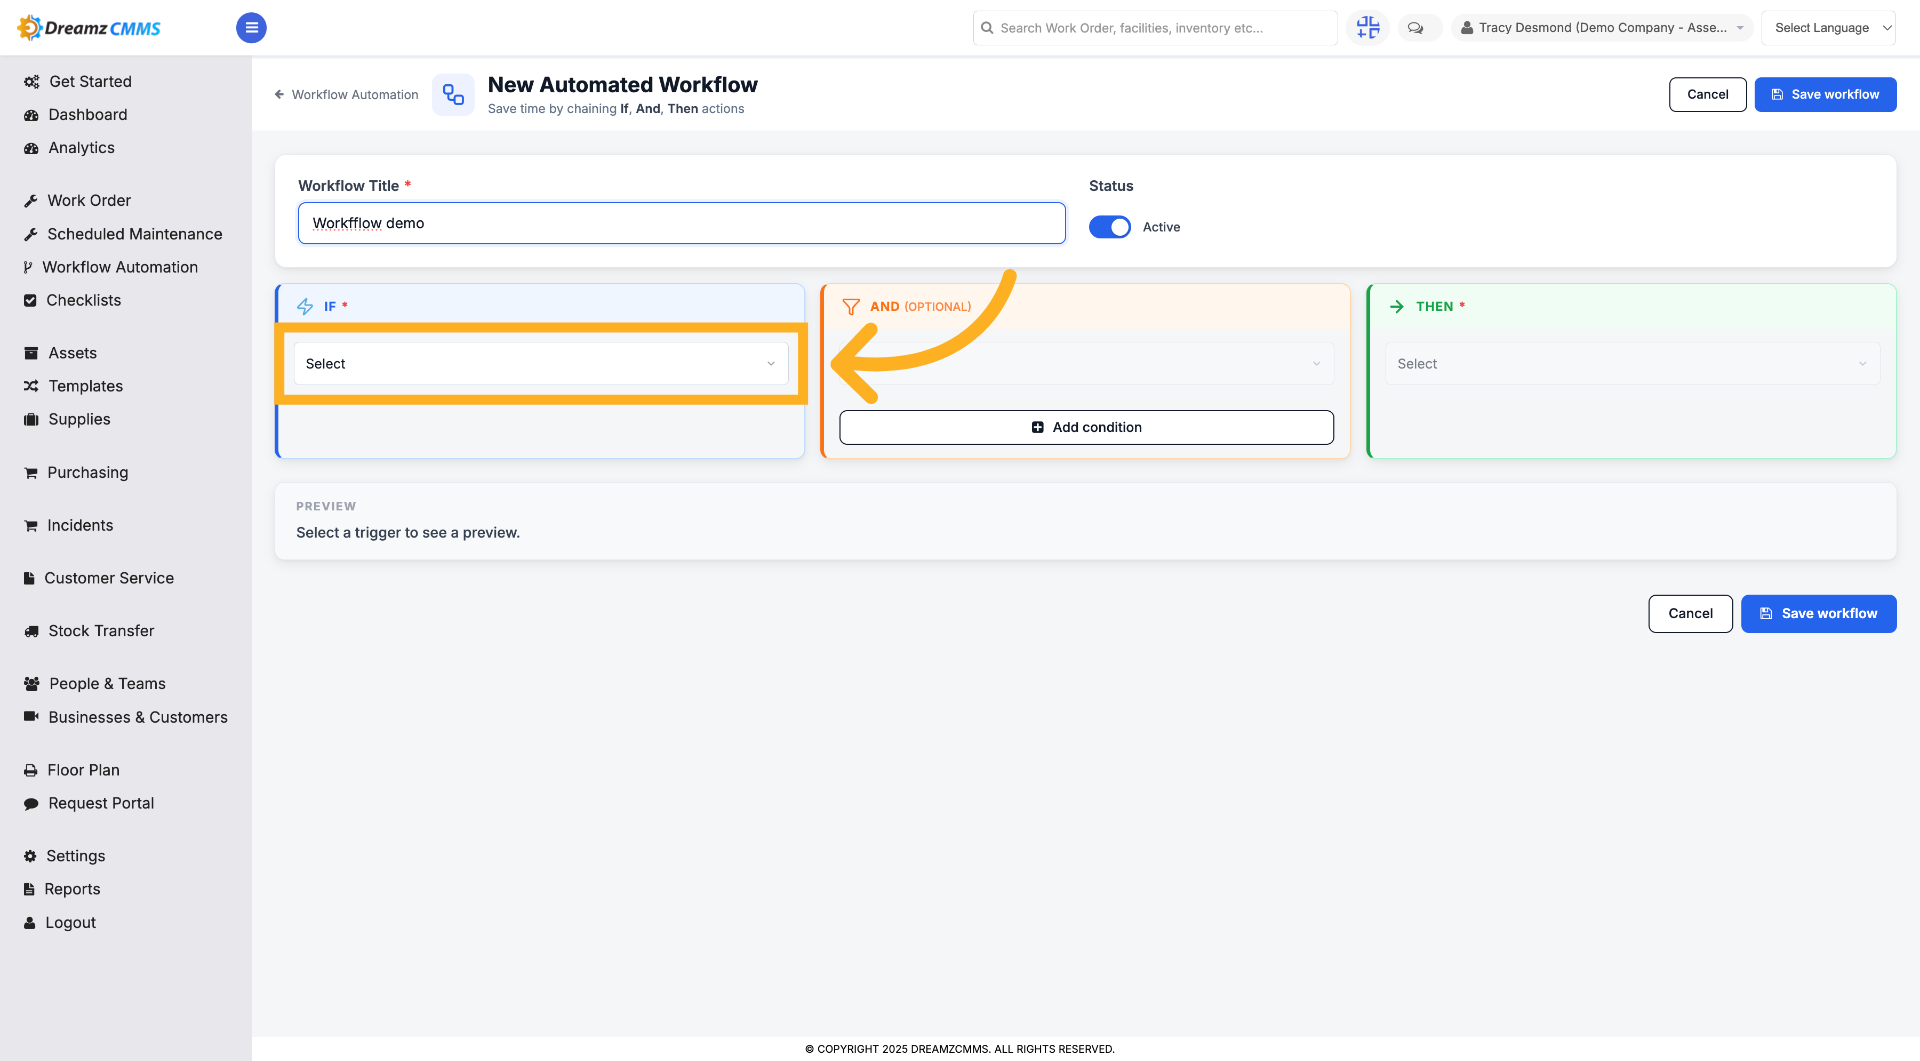Screen dimensions: 1920x1061
Task: Click the lightning bolt IF icon
Action: (305, 307)
